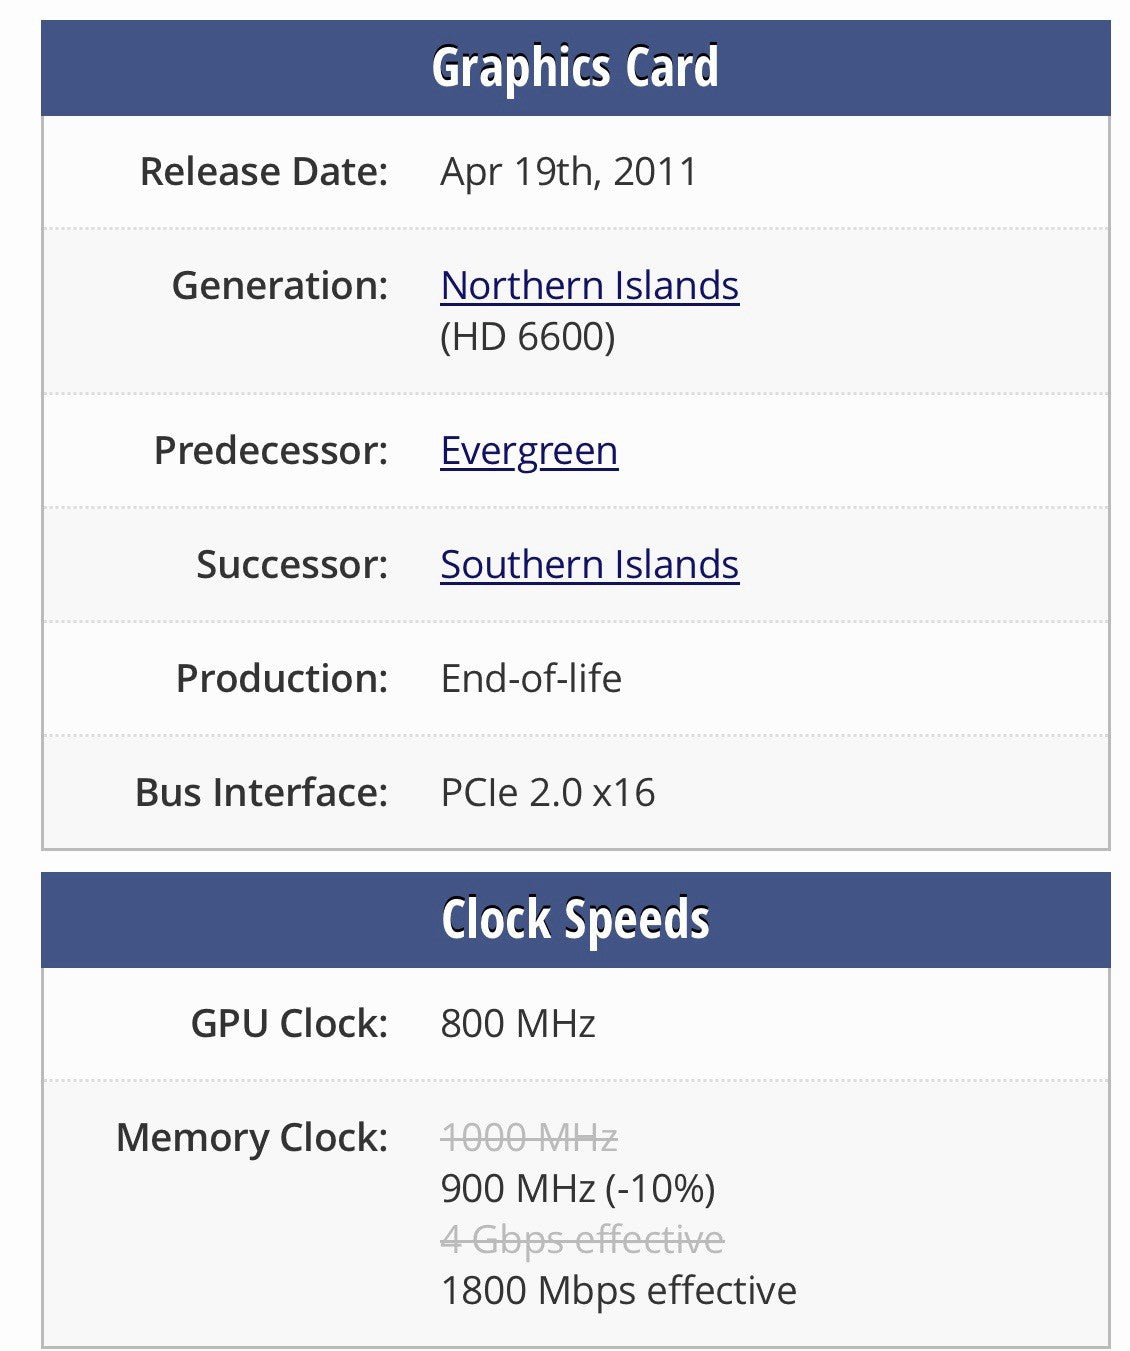Select the 800 MHz GPU clock value
This screenshot has width=1130, height=1351.
(x=519, y=1022)
